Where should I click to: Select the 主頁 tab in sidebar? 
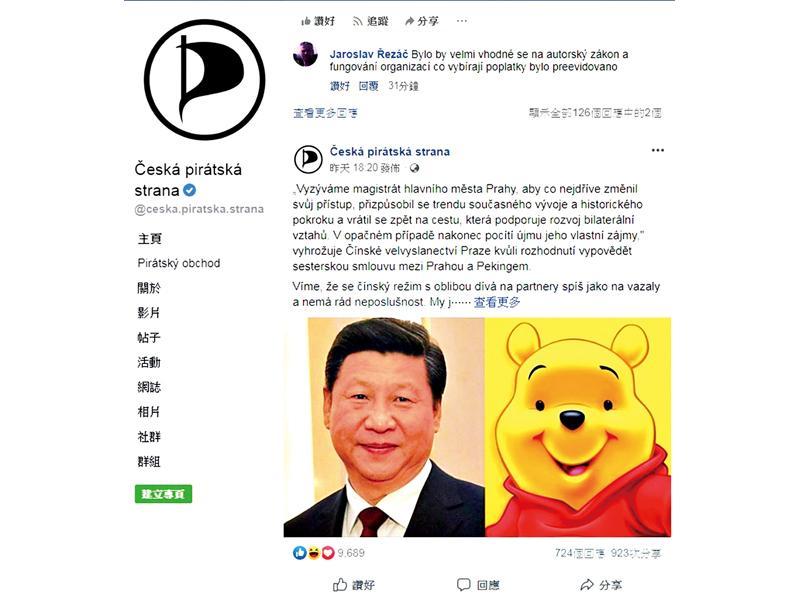[149, 239]
